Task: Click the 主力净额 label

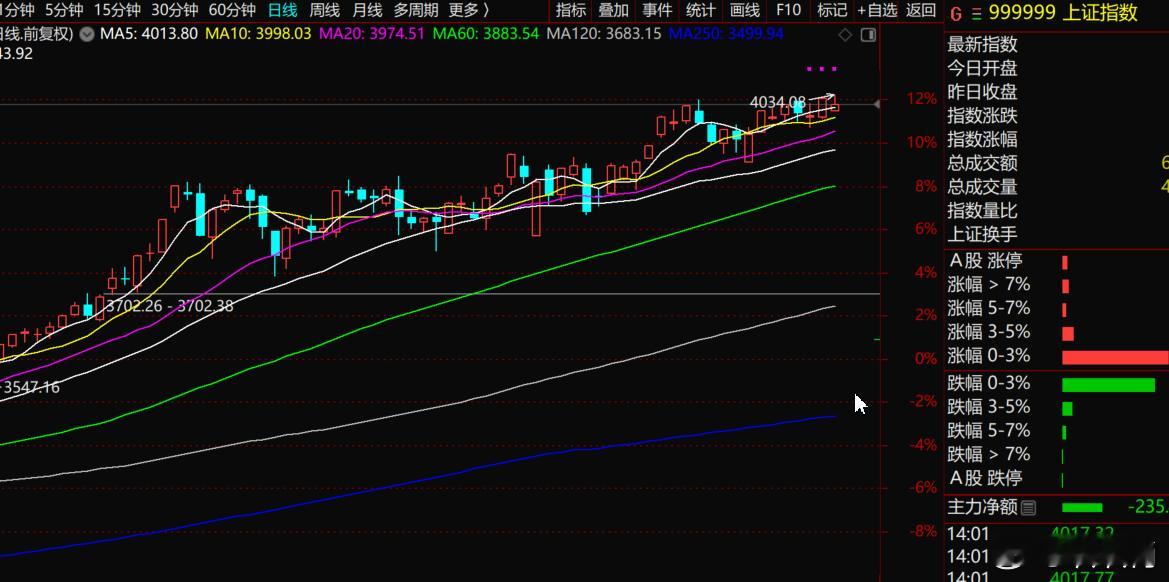Action: coord(983,507)
